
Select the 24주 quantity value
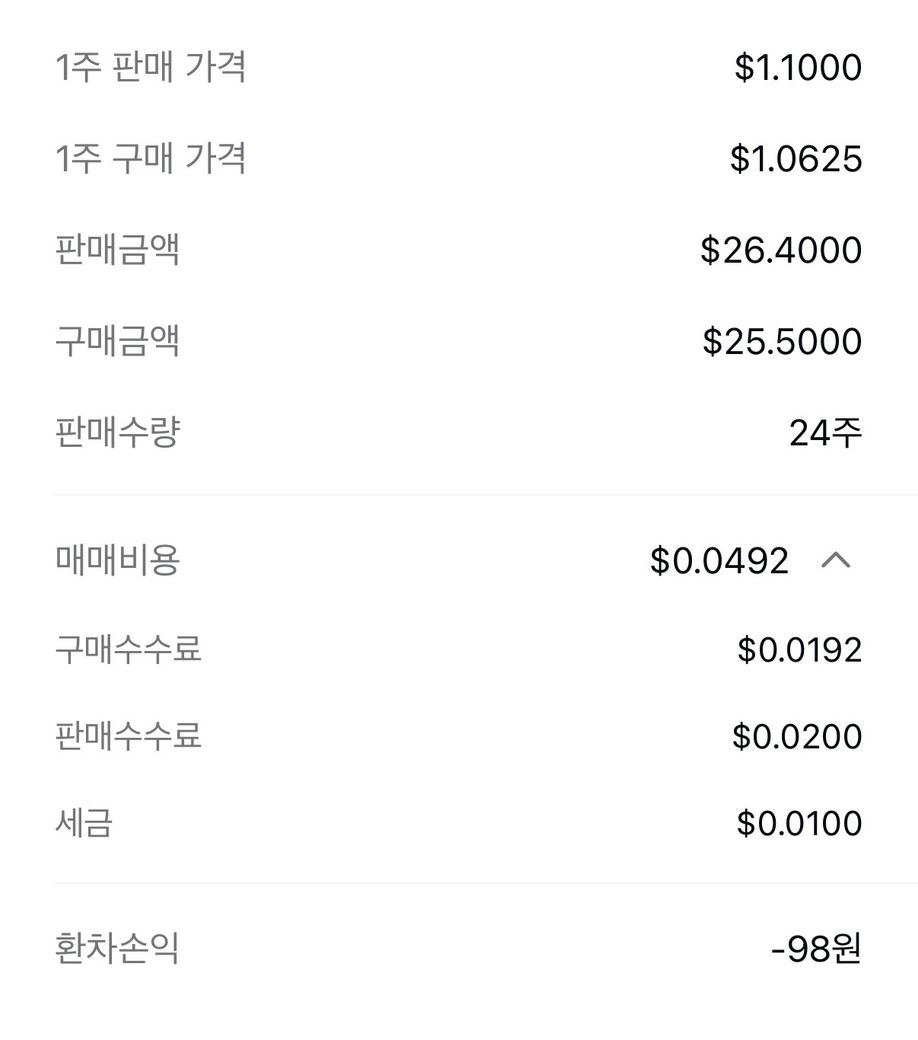(x=825, y=433)
